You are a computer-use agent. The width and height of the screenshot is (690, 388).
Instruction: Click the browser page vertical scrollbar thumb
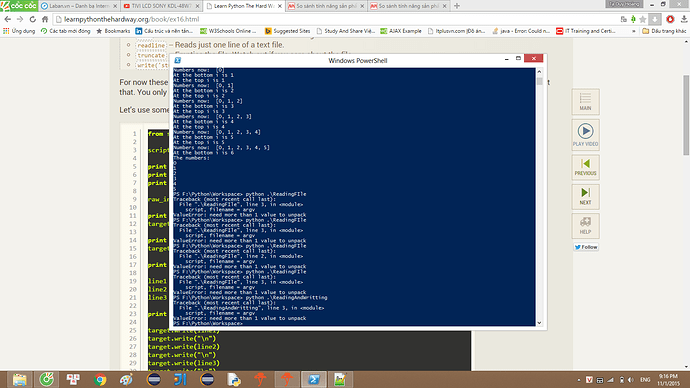pyautogui.click(x=686, y=115)
